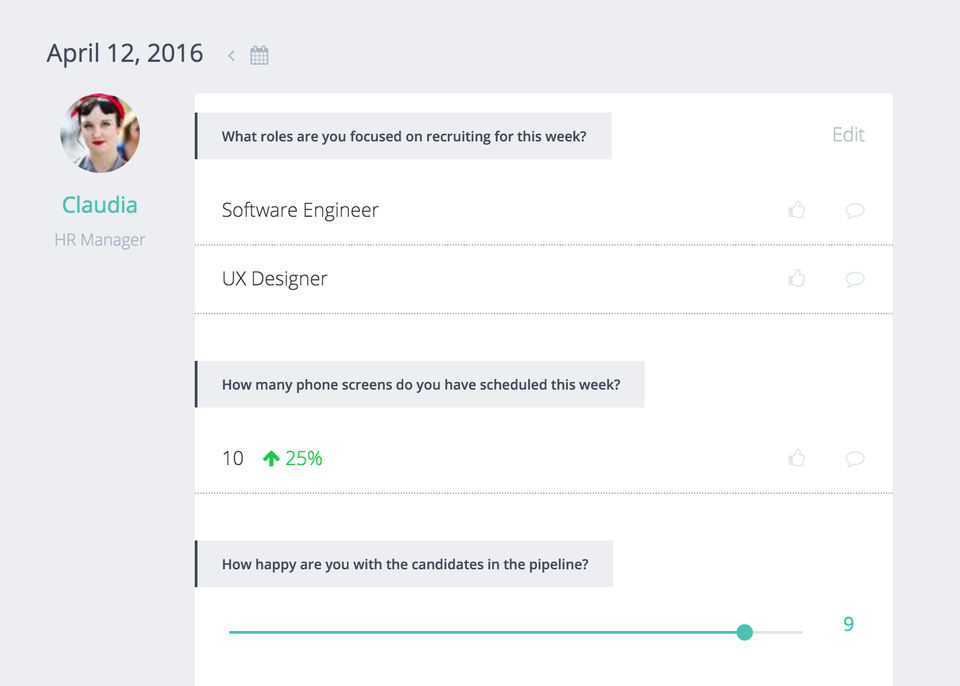960x686 pixels.
Task: Like the phone screens answer
Action: 797,458
